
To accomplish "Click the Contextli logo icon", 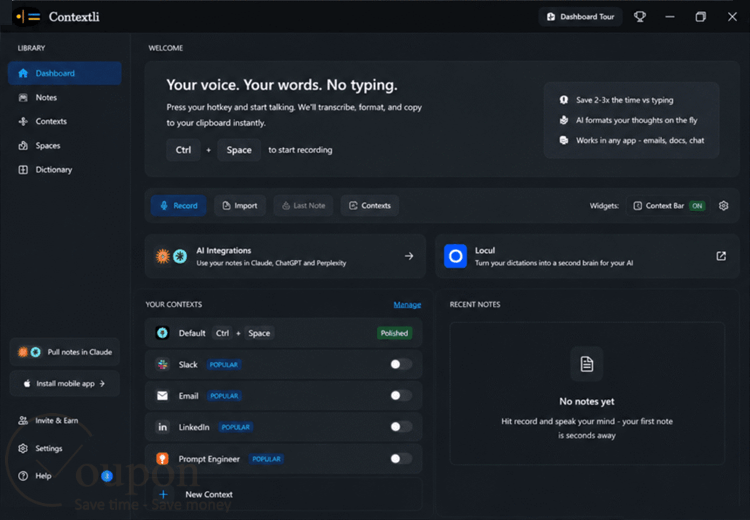I will (x=27, y=17).
